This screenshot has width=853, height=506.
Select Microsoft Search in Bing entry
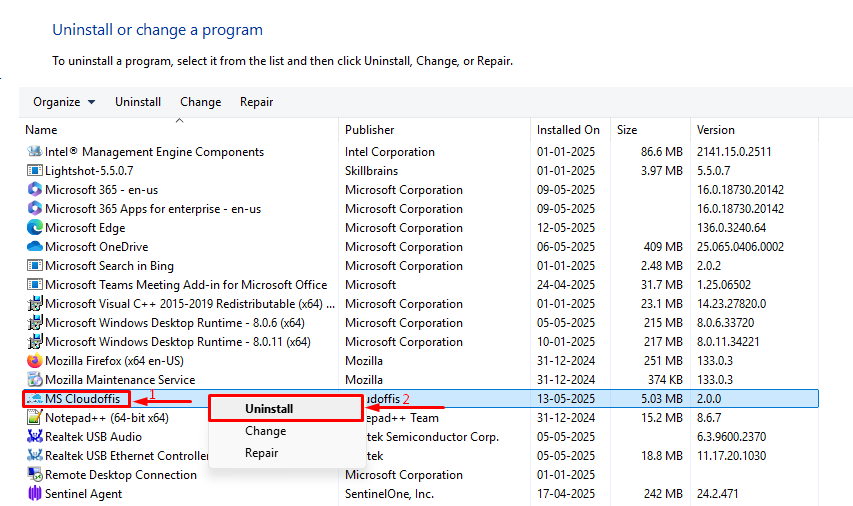109,266
